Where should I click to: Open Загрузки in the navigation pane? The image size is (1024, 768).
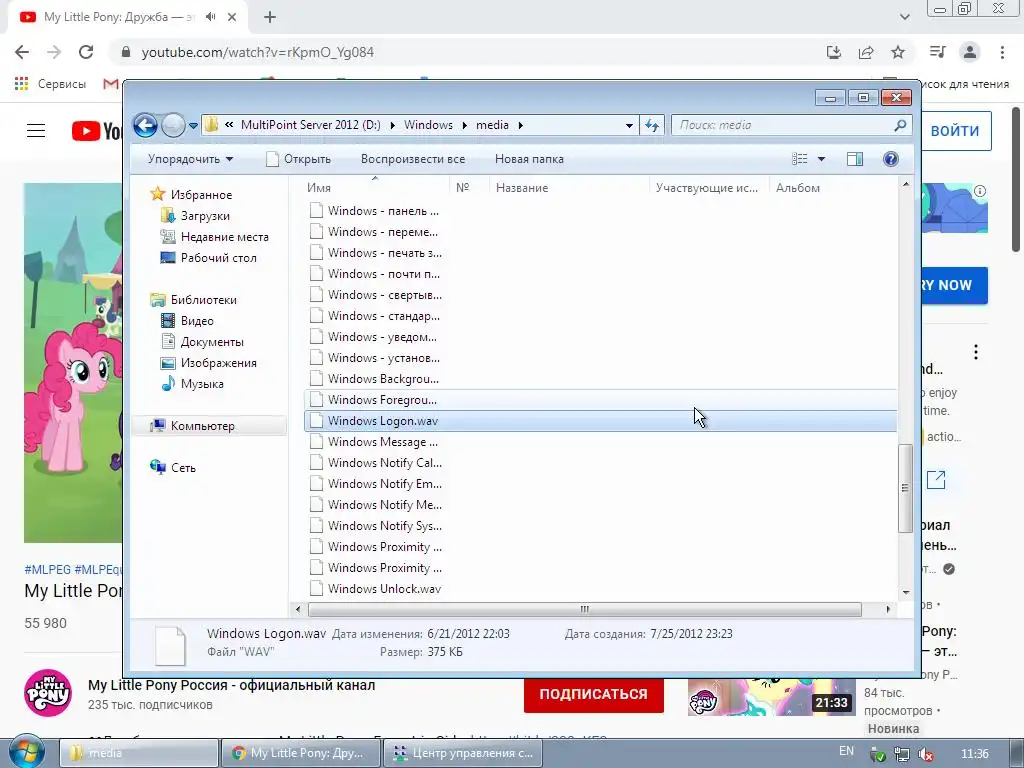tap(205, 216)
